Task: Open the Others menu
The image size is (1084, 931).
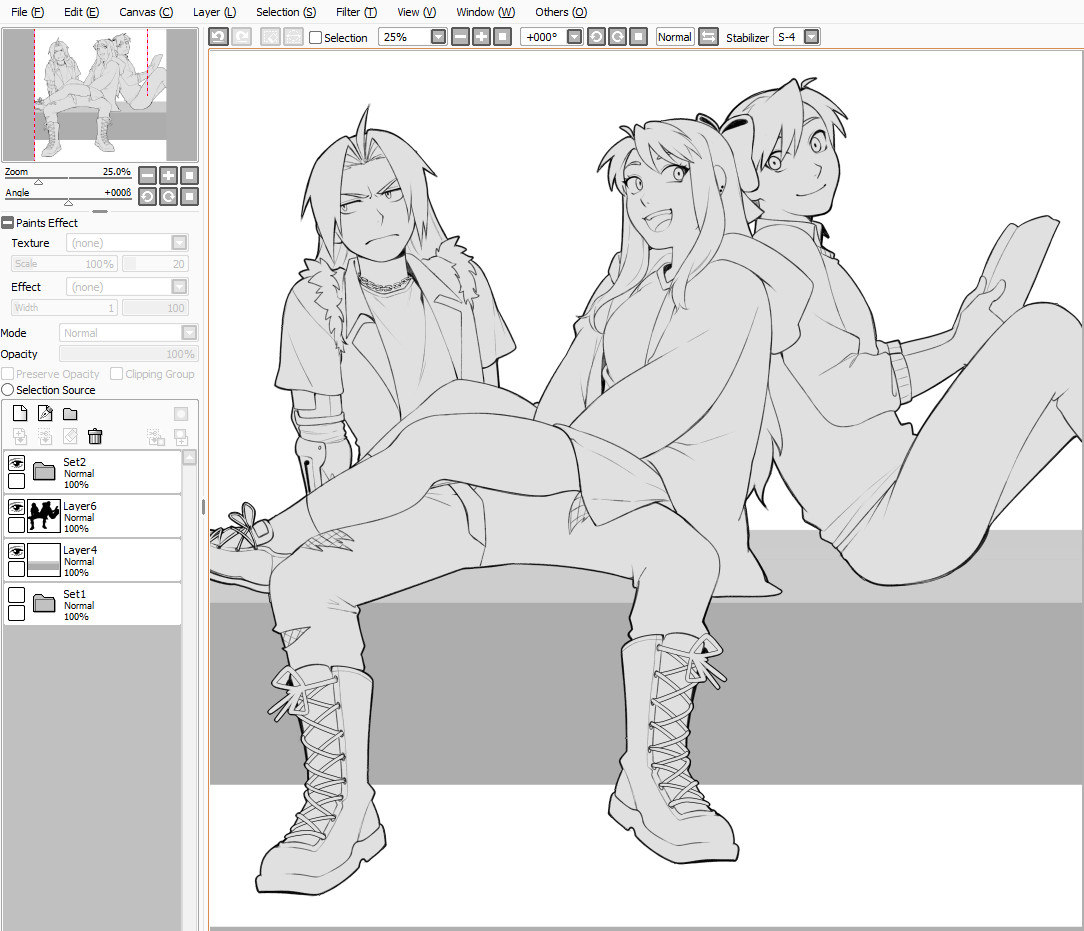Action: point(561,12)
